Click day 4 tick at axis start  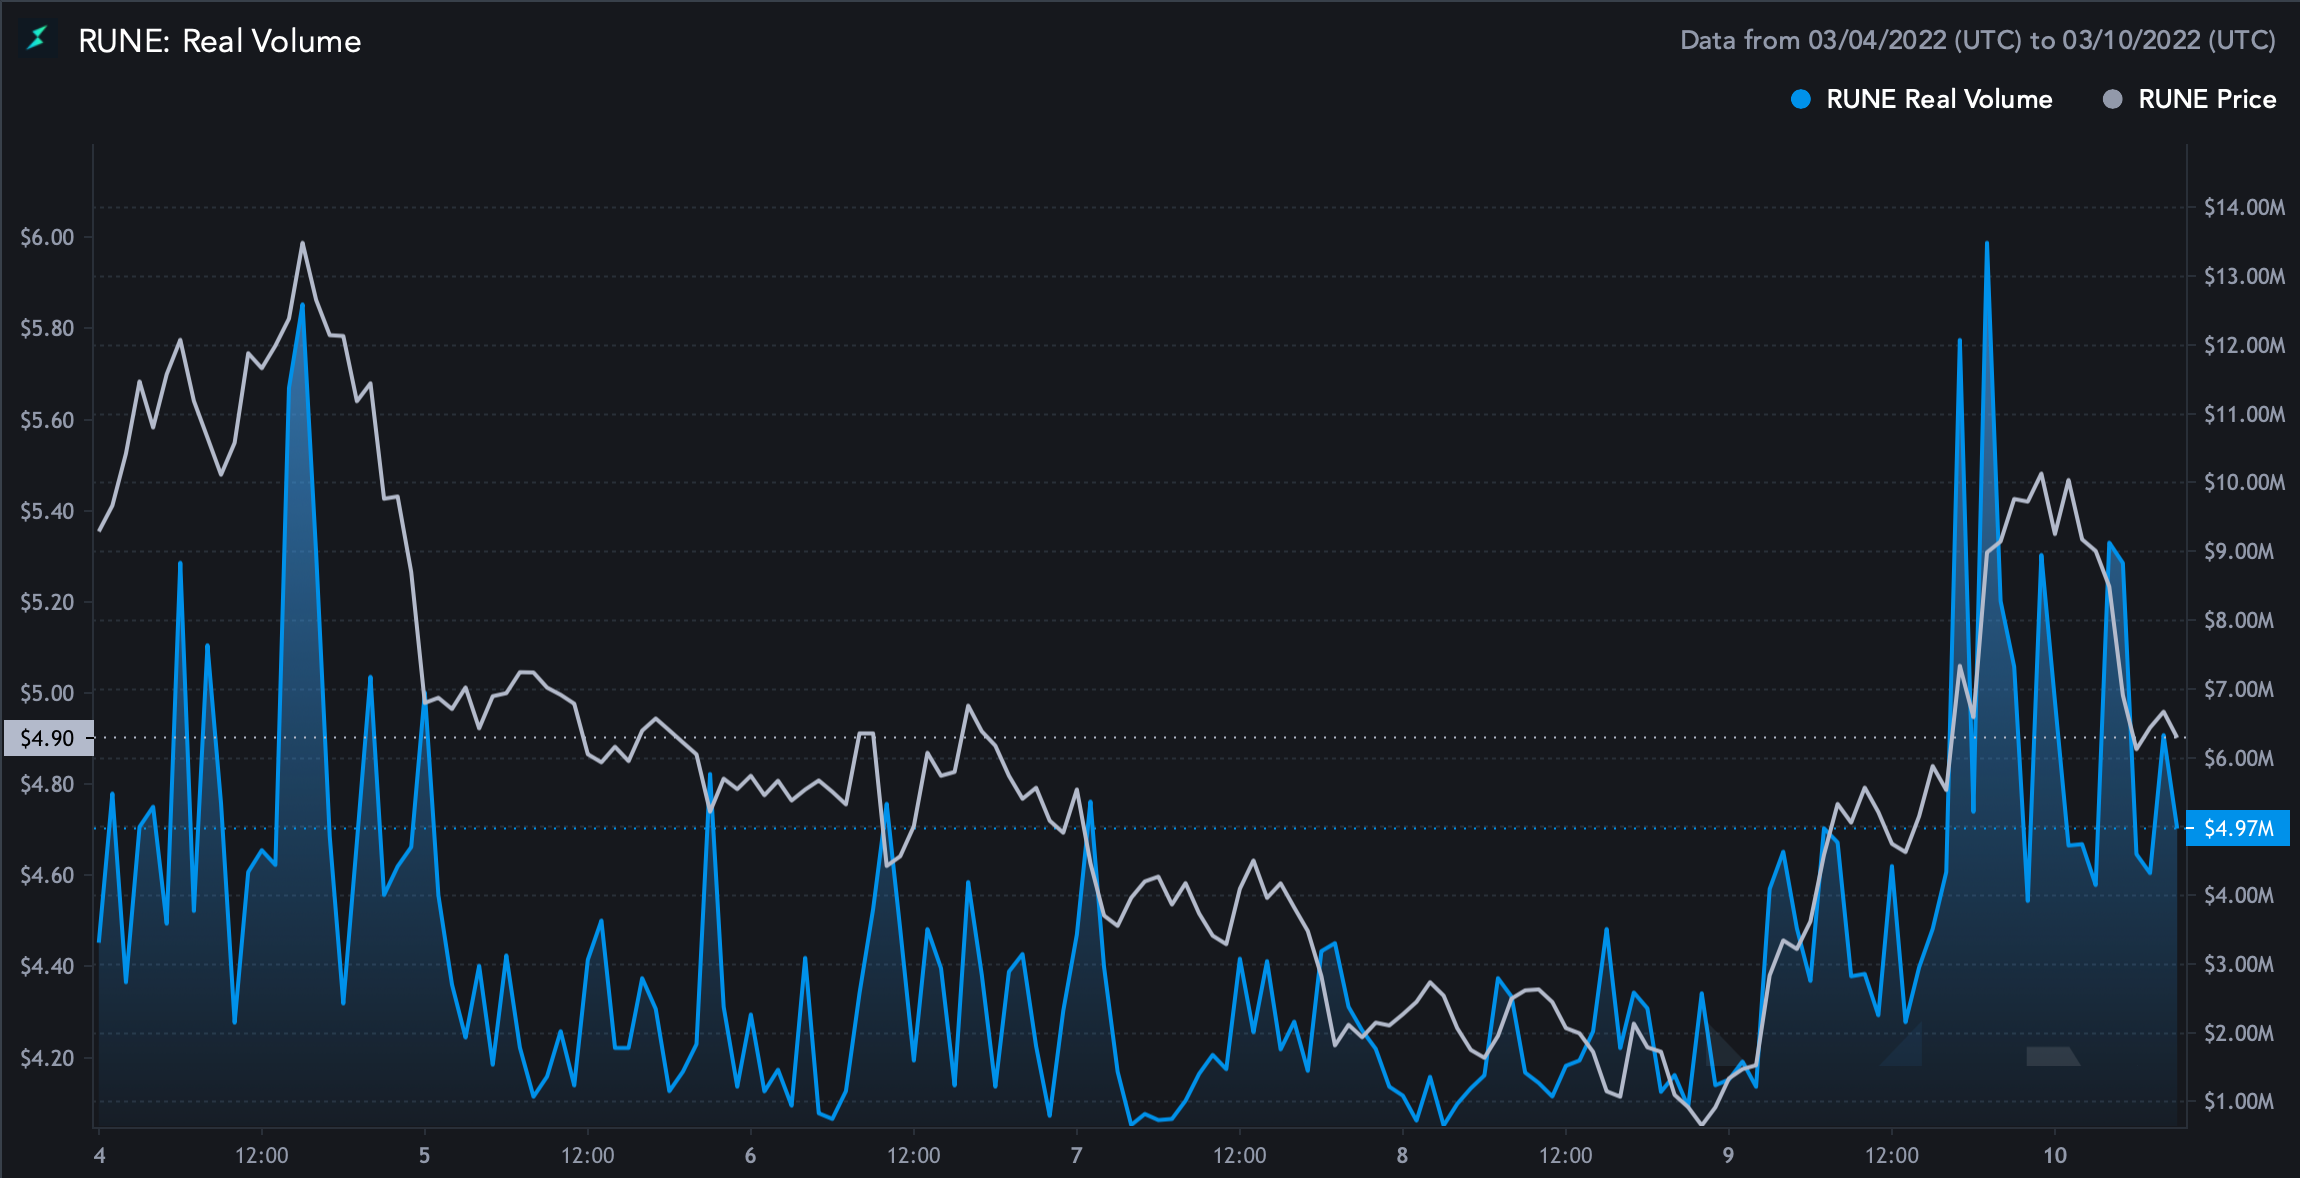click(x=99, y=1155)
